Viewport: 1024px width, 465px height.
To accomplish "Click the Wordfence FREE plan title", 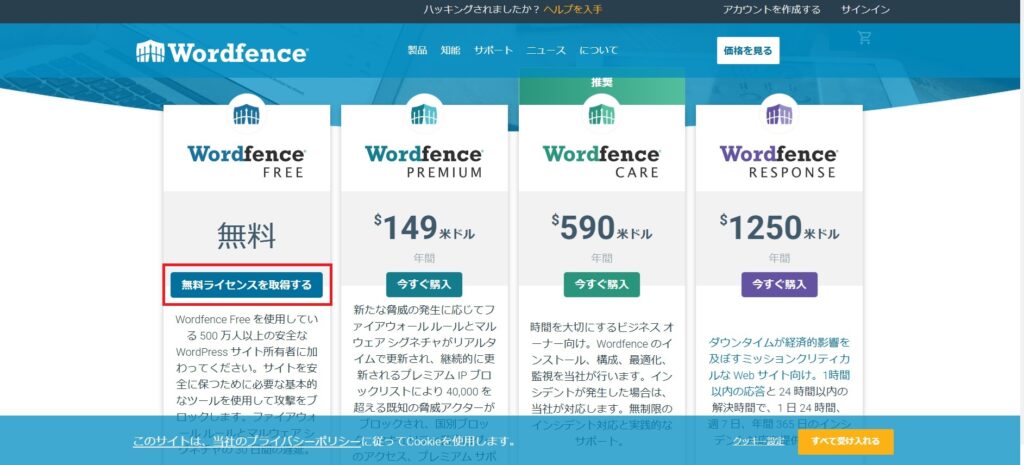I will (x=246, y=161).
